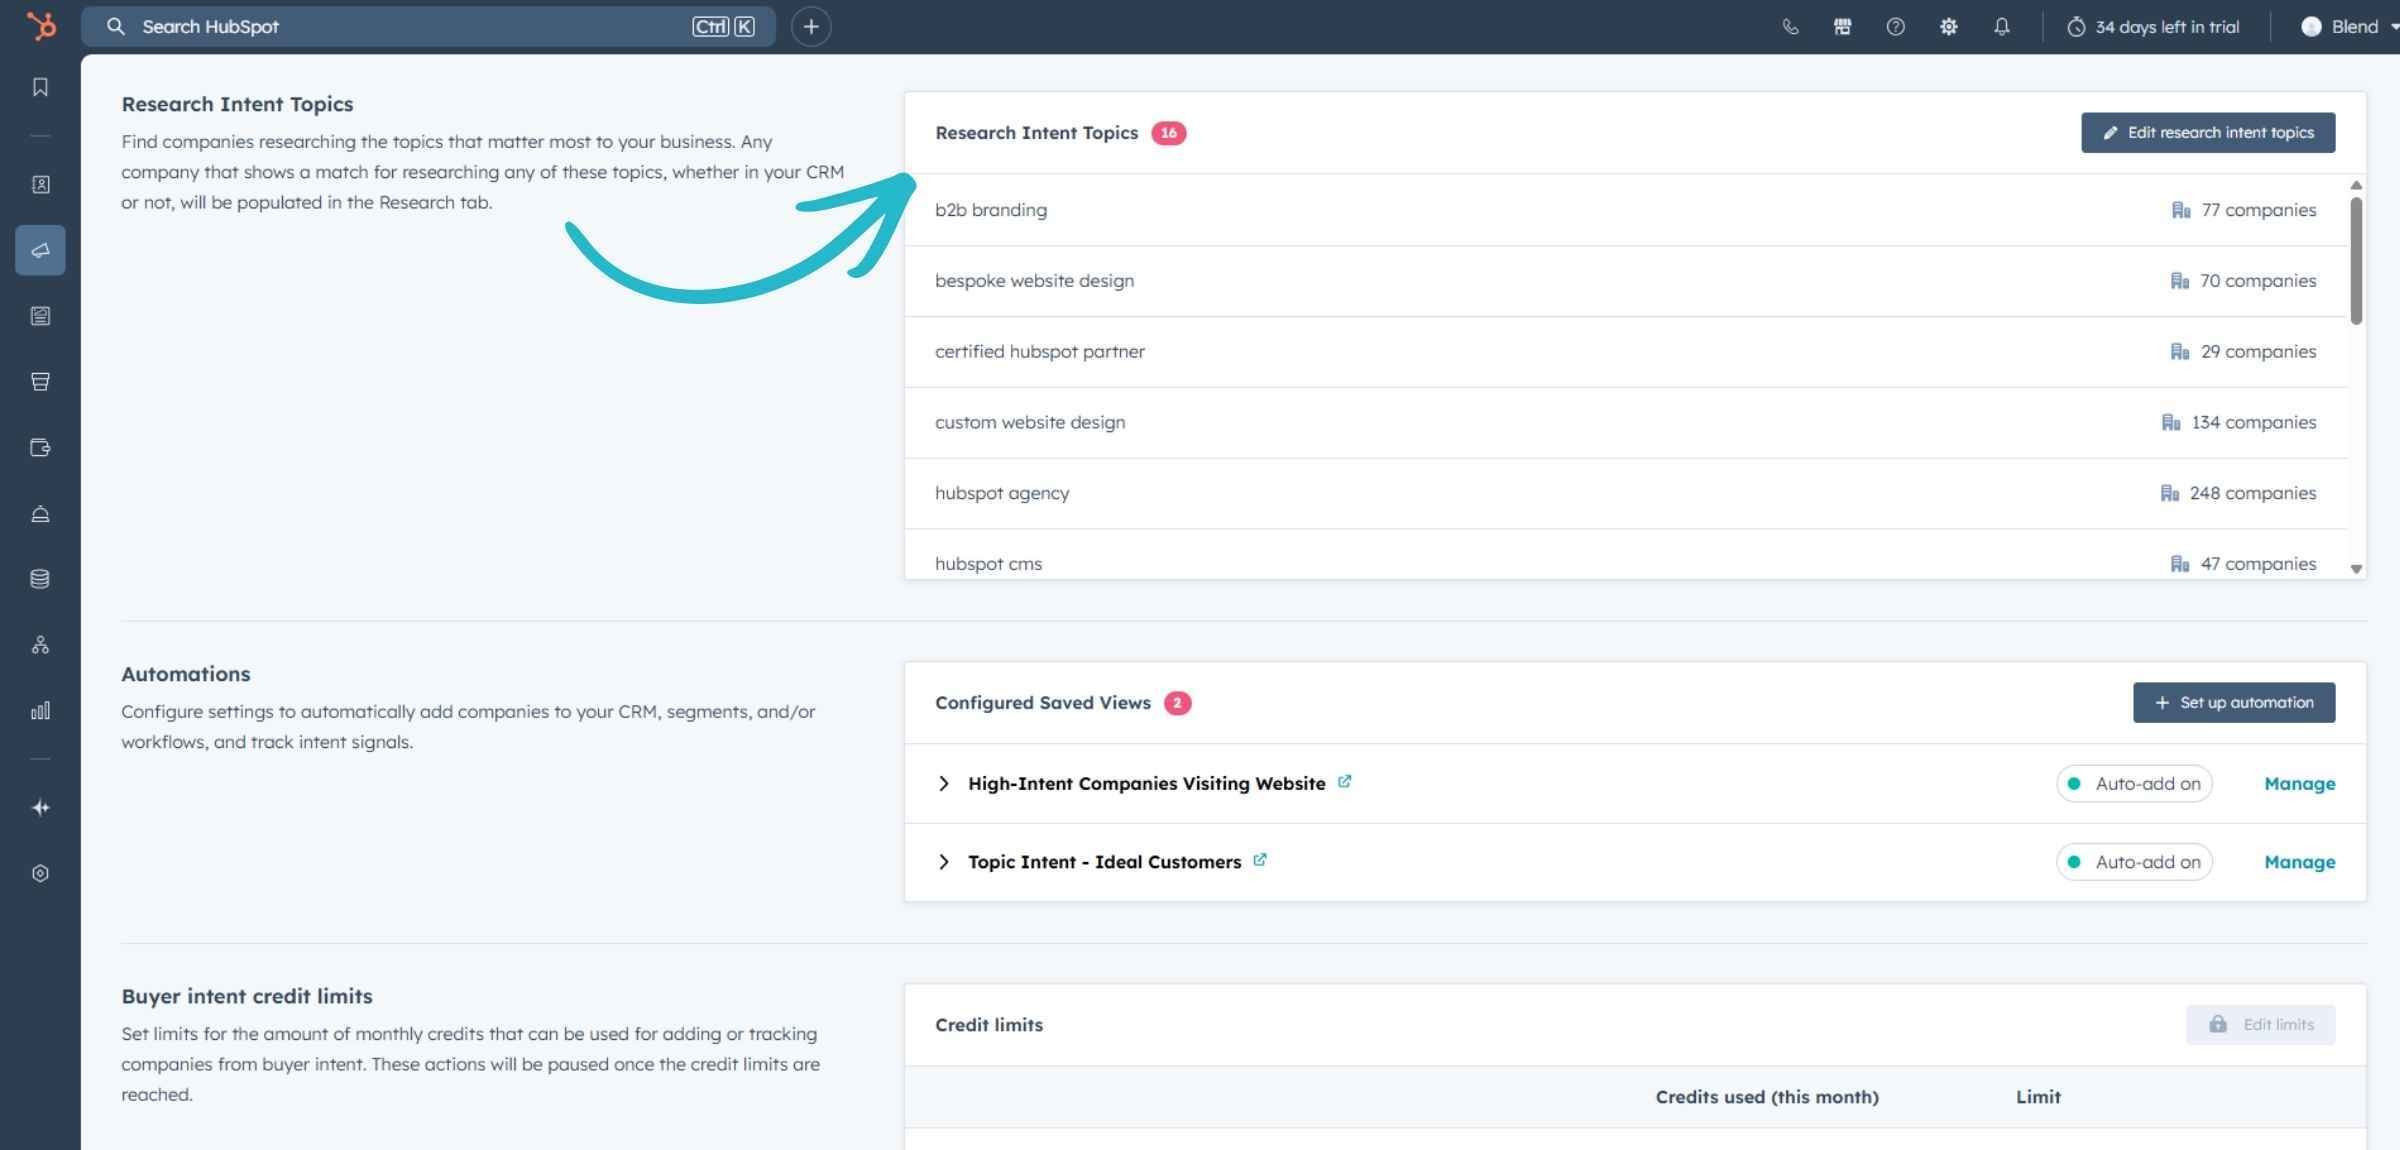Click Auto-add on for Topic Intent view
Image resolution: width=2400 pixels, height=1150 pixels.
pos(2134,862)
